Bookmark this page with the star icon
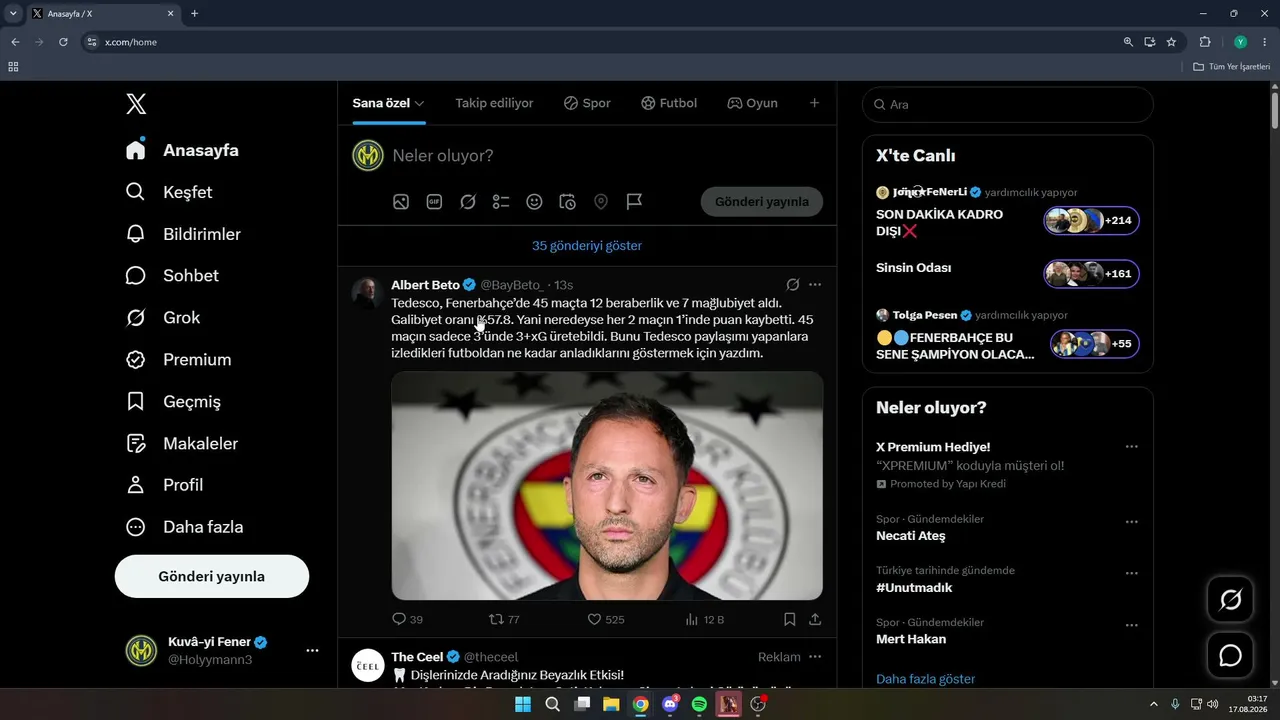The width and height of the screenshot is (1280, 720). point(1171,42)
